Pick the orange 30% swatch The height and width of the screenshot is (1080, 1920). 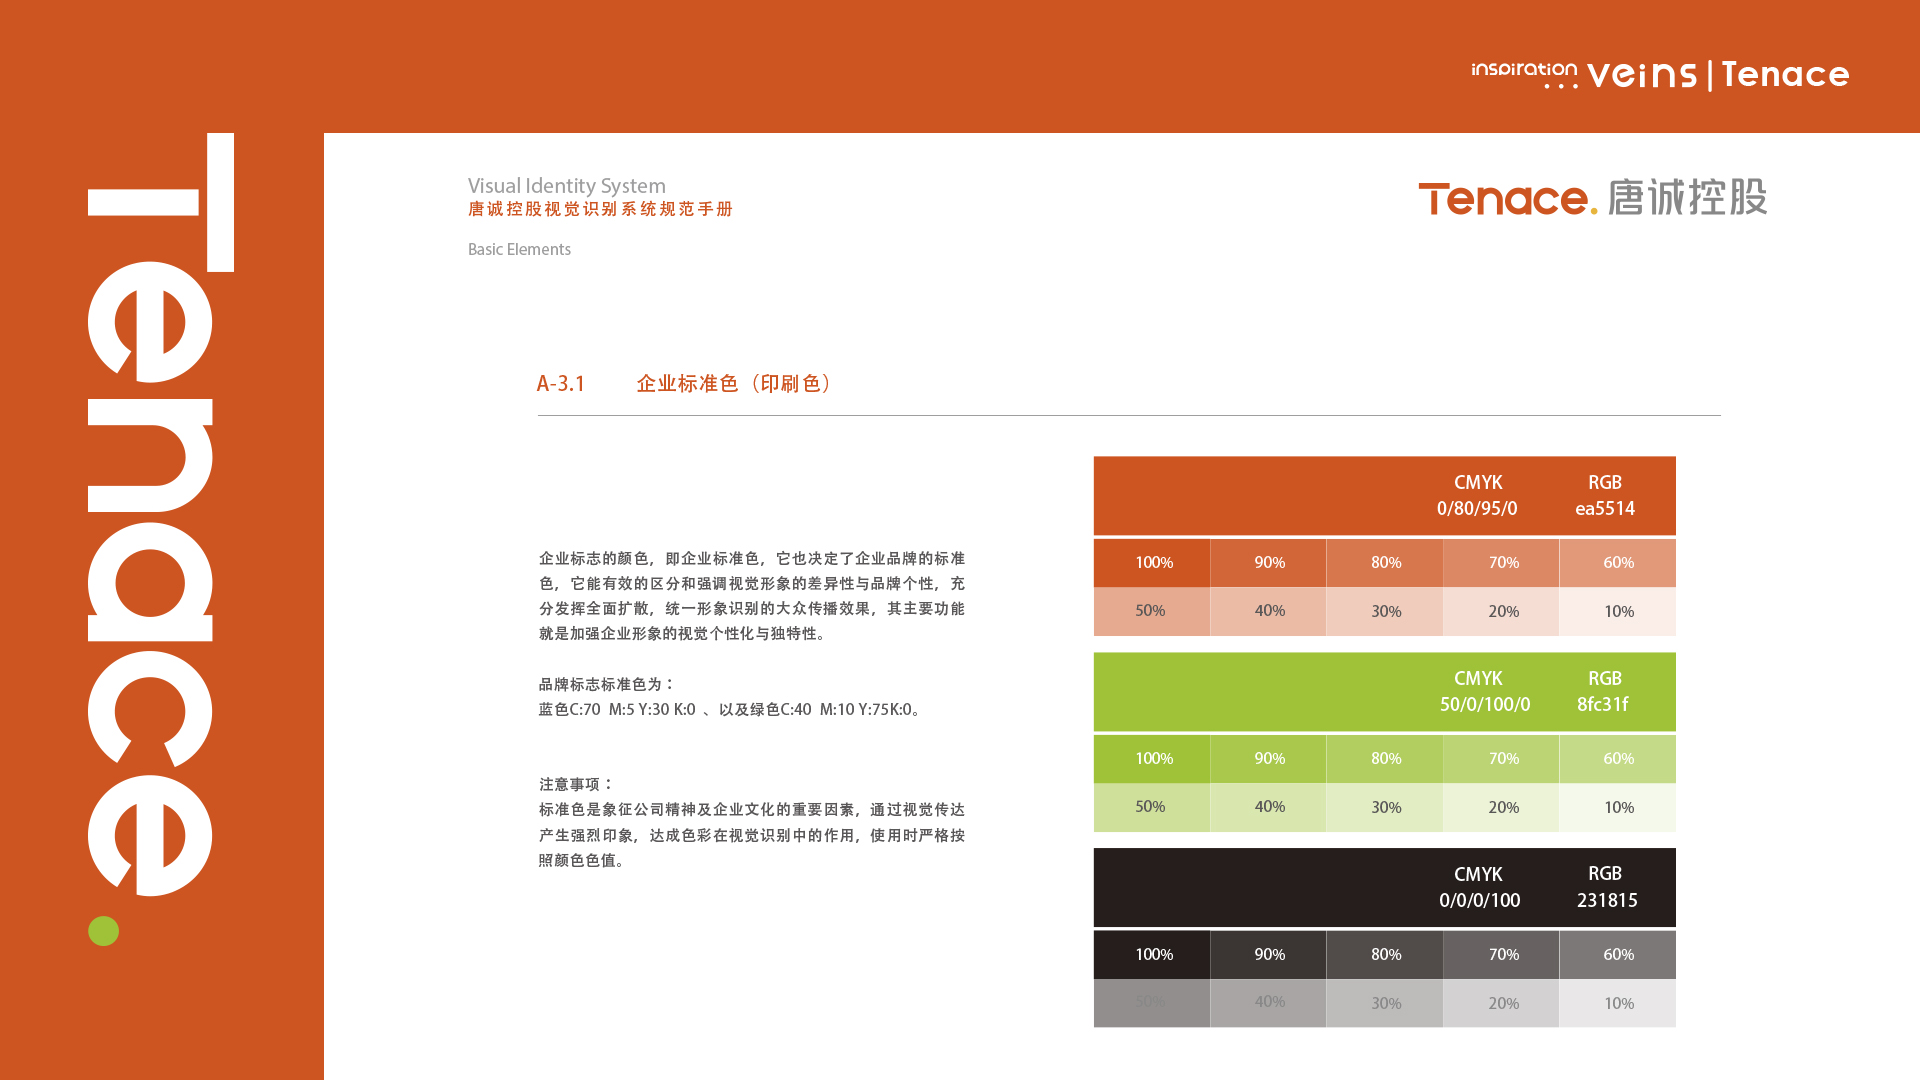click(x=1385, y=611)
